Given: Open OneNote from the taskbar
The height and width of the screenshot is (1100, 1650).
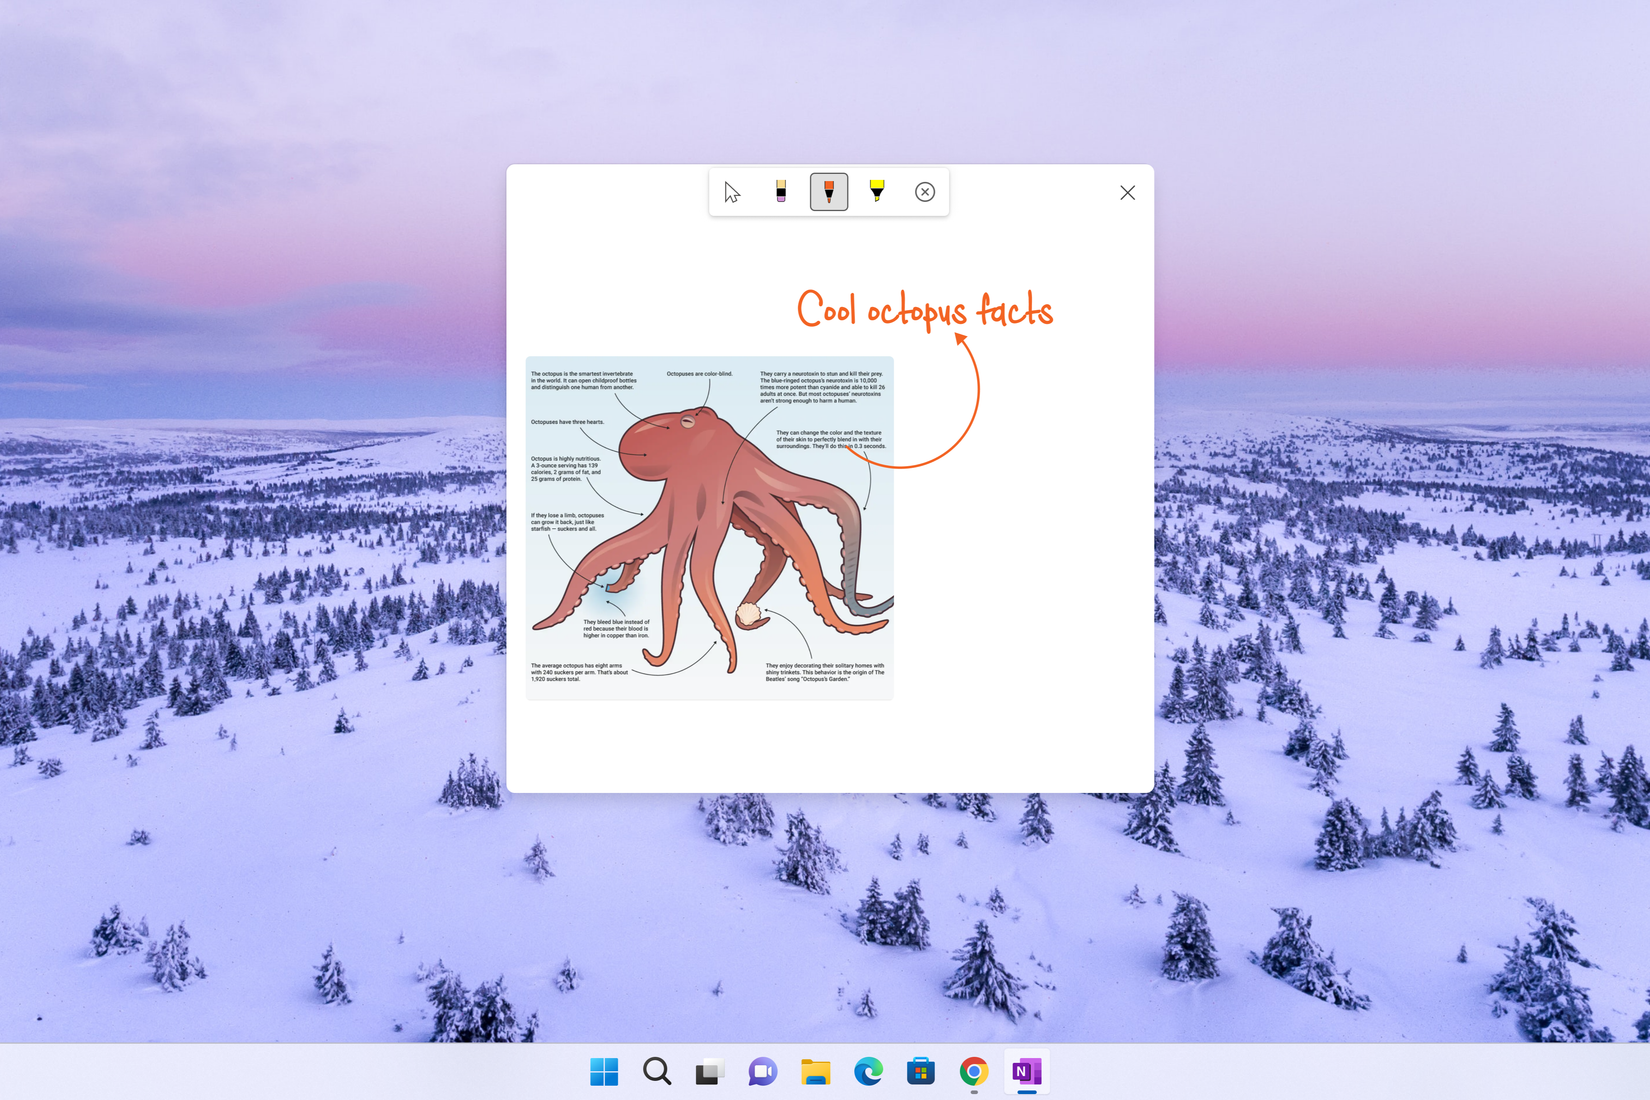Looking at the screenshot, I should [1027, 1072].
